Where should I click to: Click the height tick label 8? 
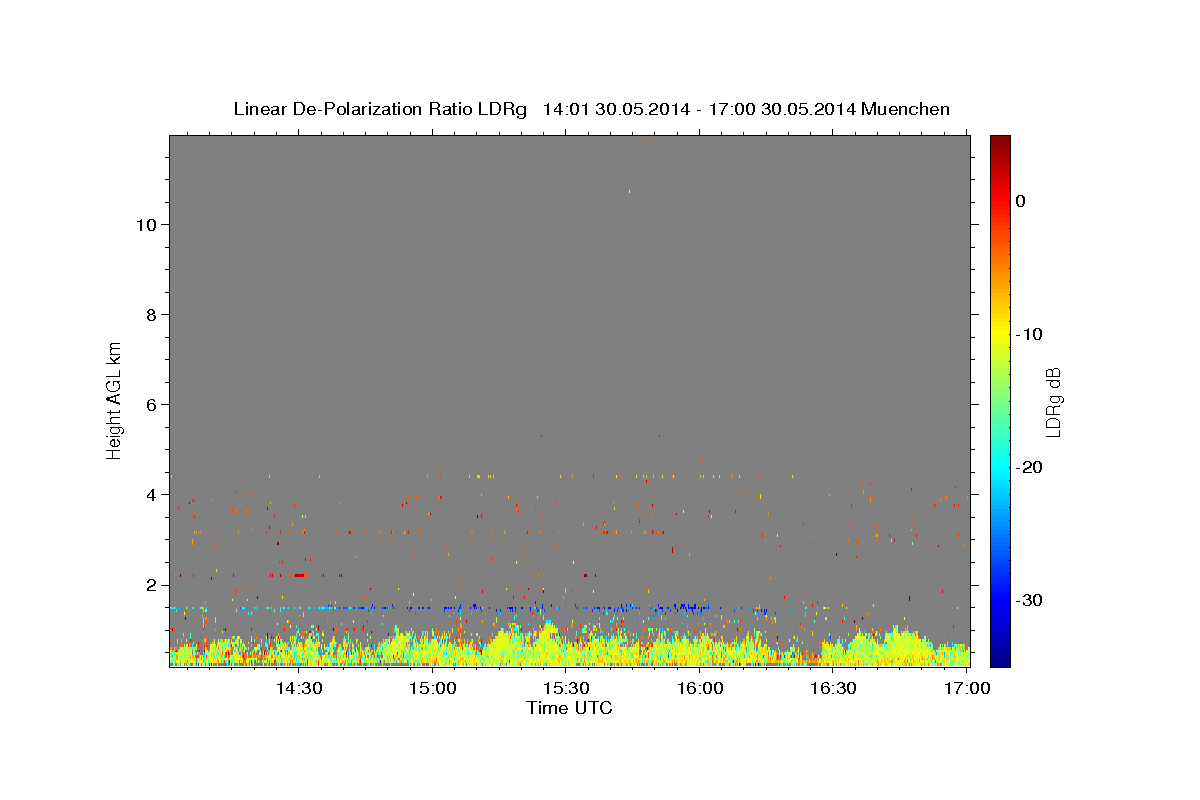pos(151,315)
